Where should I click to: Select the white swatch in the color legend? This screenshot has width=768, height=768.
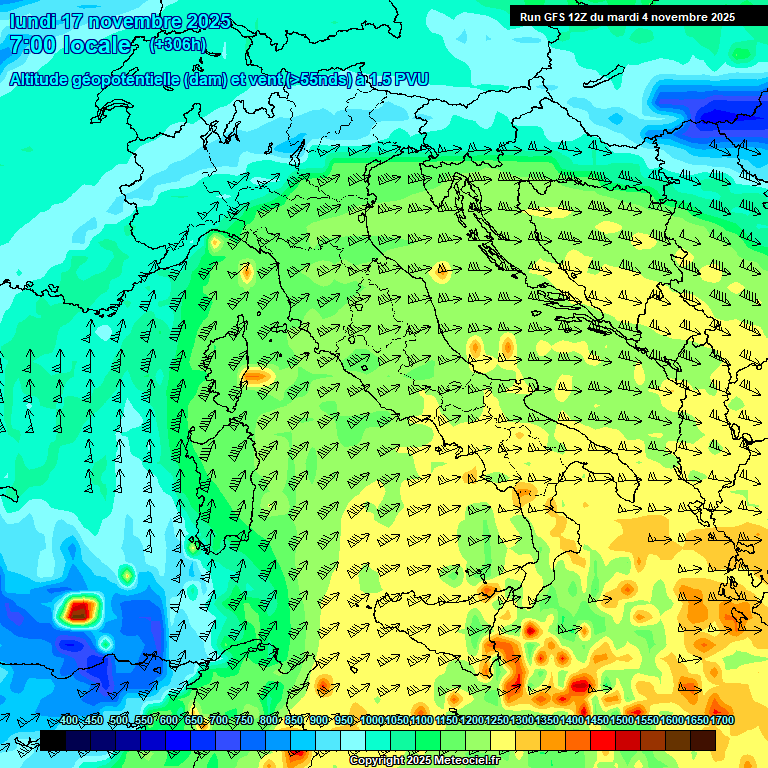pyautogui.click(x=353, y=741)
